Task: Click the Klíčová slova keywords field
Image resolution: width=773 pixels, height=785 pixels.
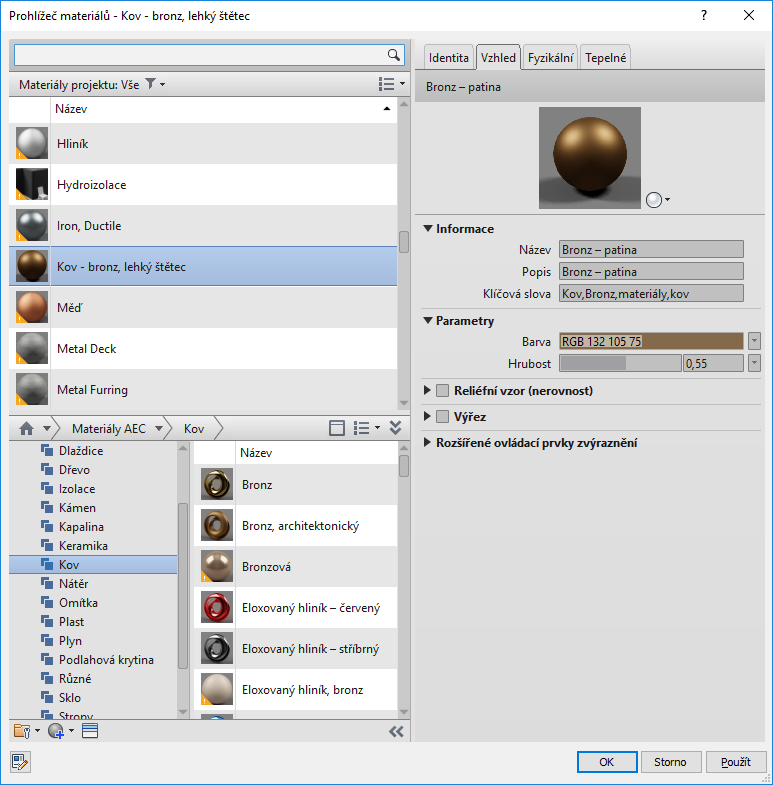Action: [651, 293]
